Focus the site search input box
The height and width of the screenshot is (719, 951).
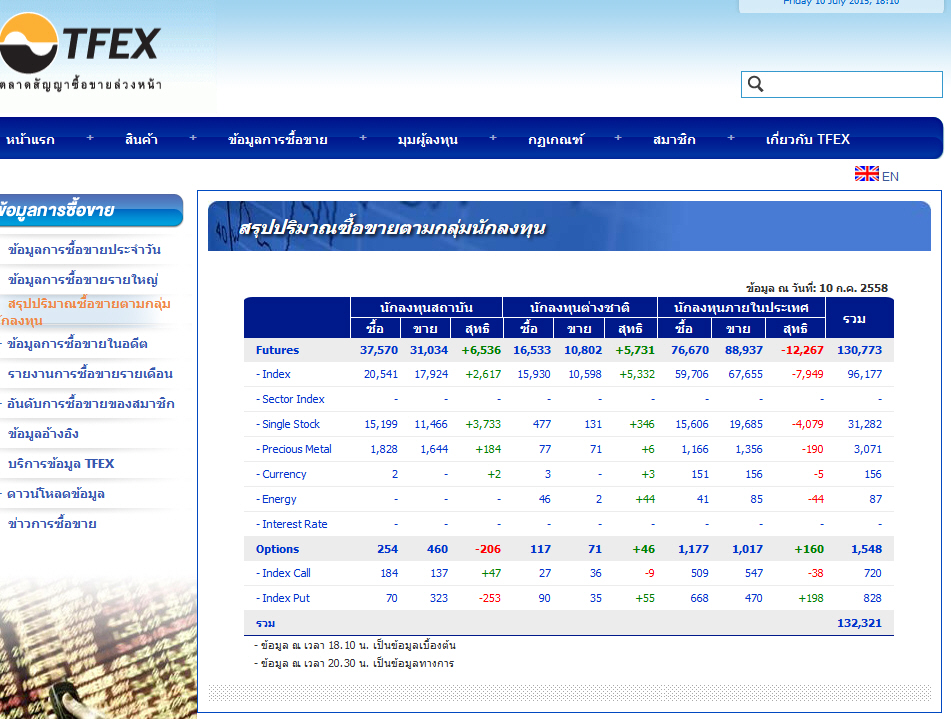(841, 84)
